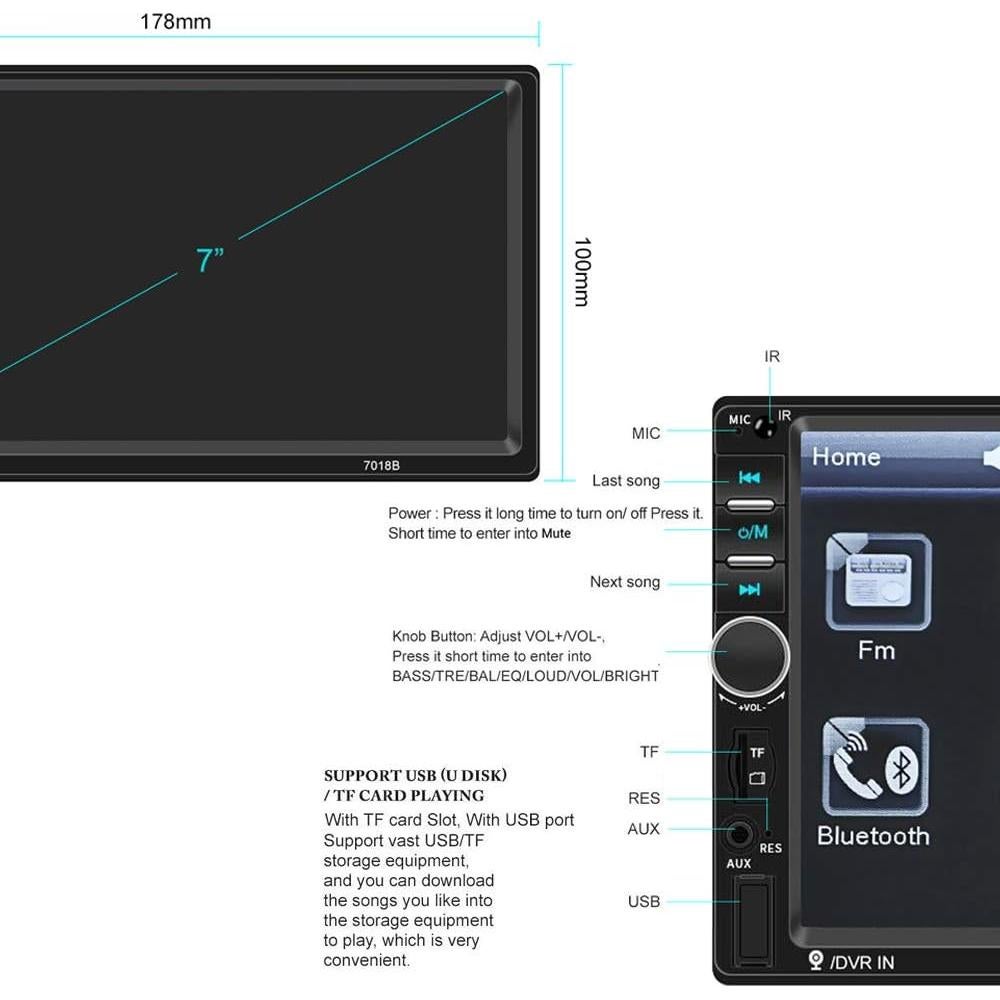Click the 7" diagonal size label

coord(210,260)
